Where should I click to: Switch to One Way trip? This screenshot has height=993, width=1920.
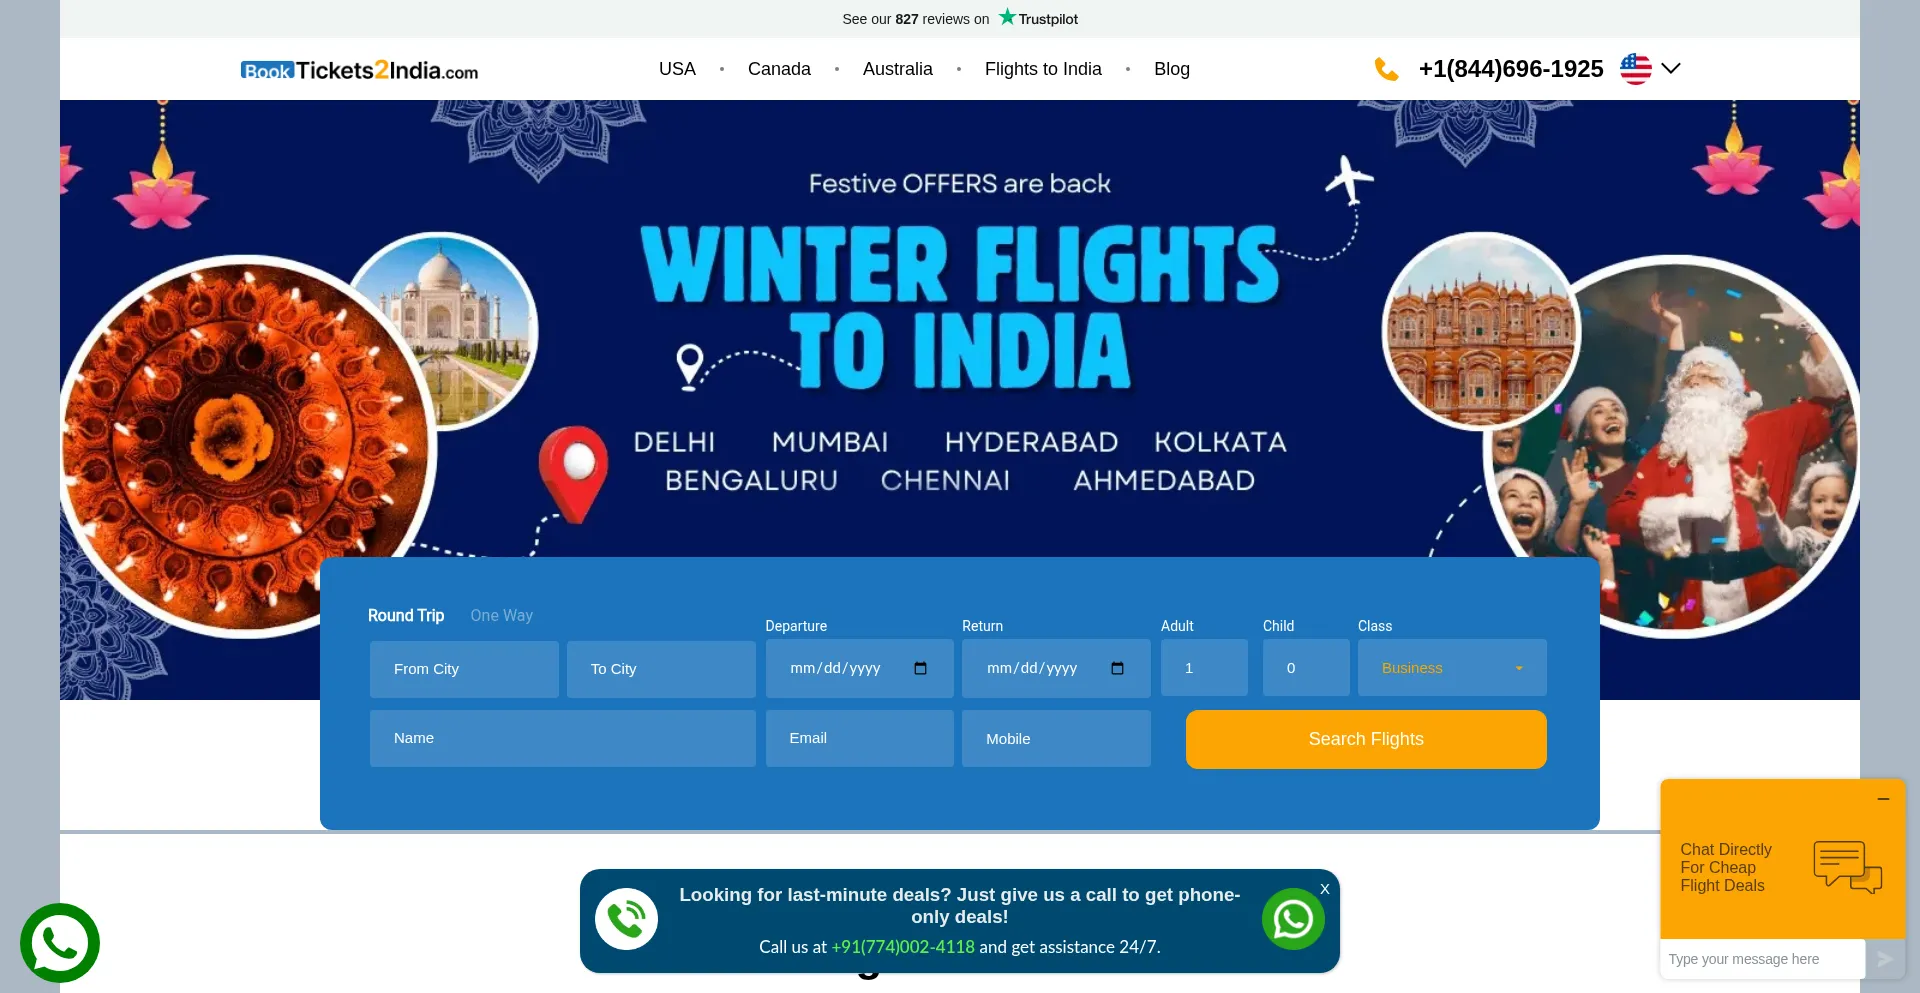pyautogui.click(x=502, y=615)
